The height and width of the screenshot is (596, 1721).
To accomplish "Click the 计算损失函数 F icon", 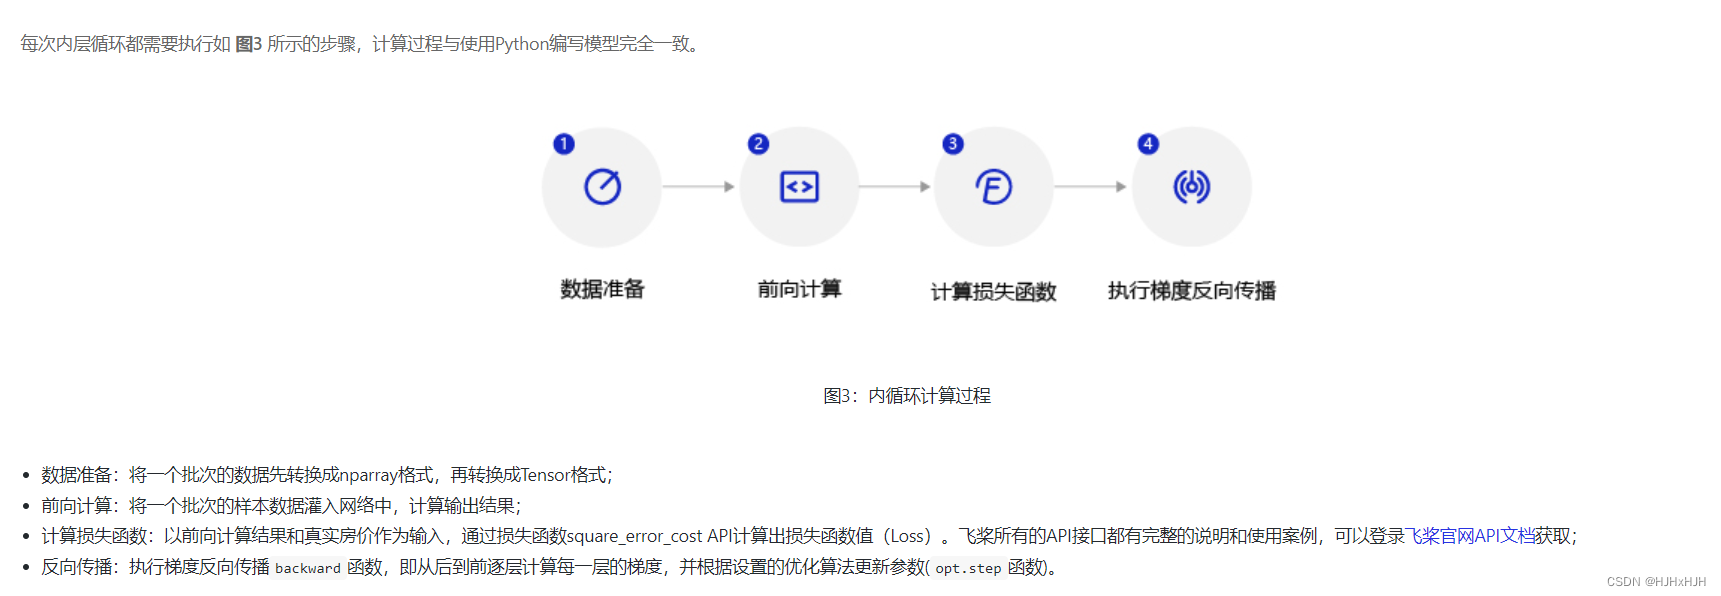I will tap(993, 187).
